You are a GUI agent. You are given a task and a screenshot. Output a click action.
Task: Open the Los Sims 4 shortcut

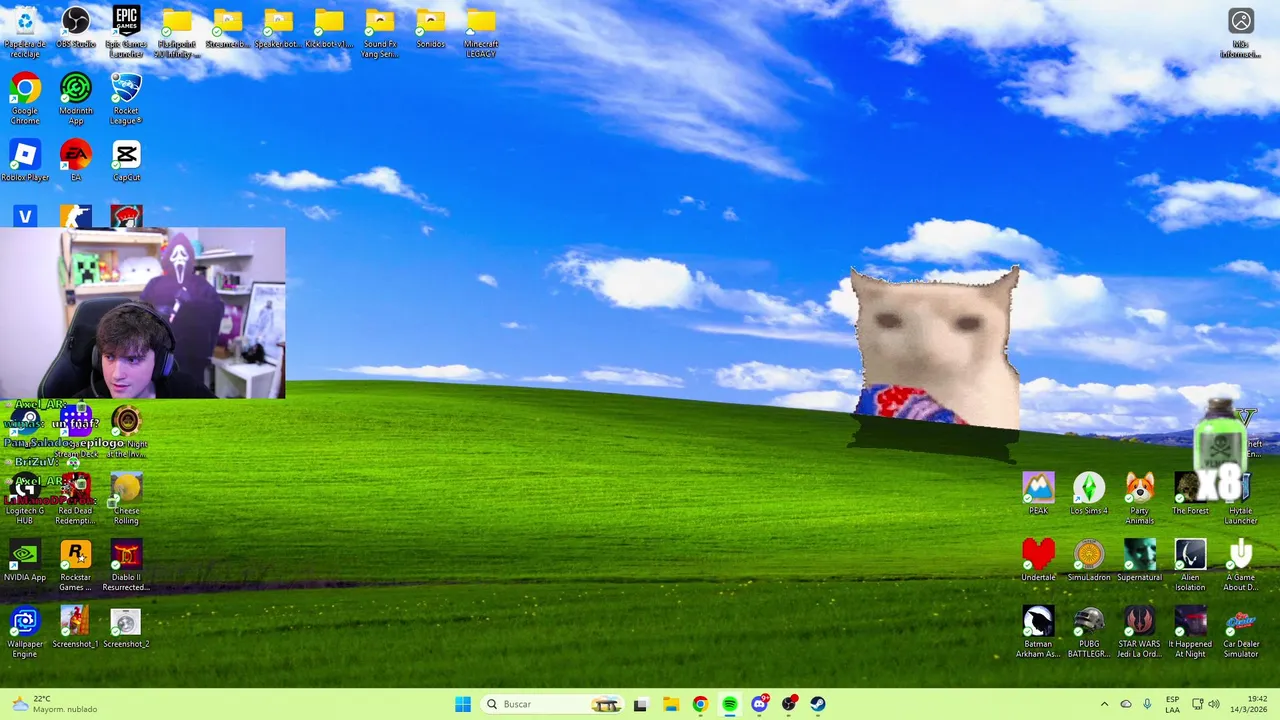click(1089, 494)
